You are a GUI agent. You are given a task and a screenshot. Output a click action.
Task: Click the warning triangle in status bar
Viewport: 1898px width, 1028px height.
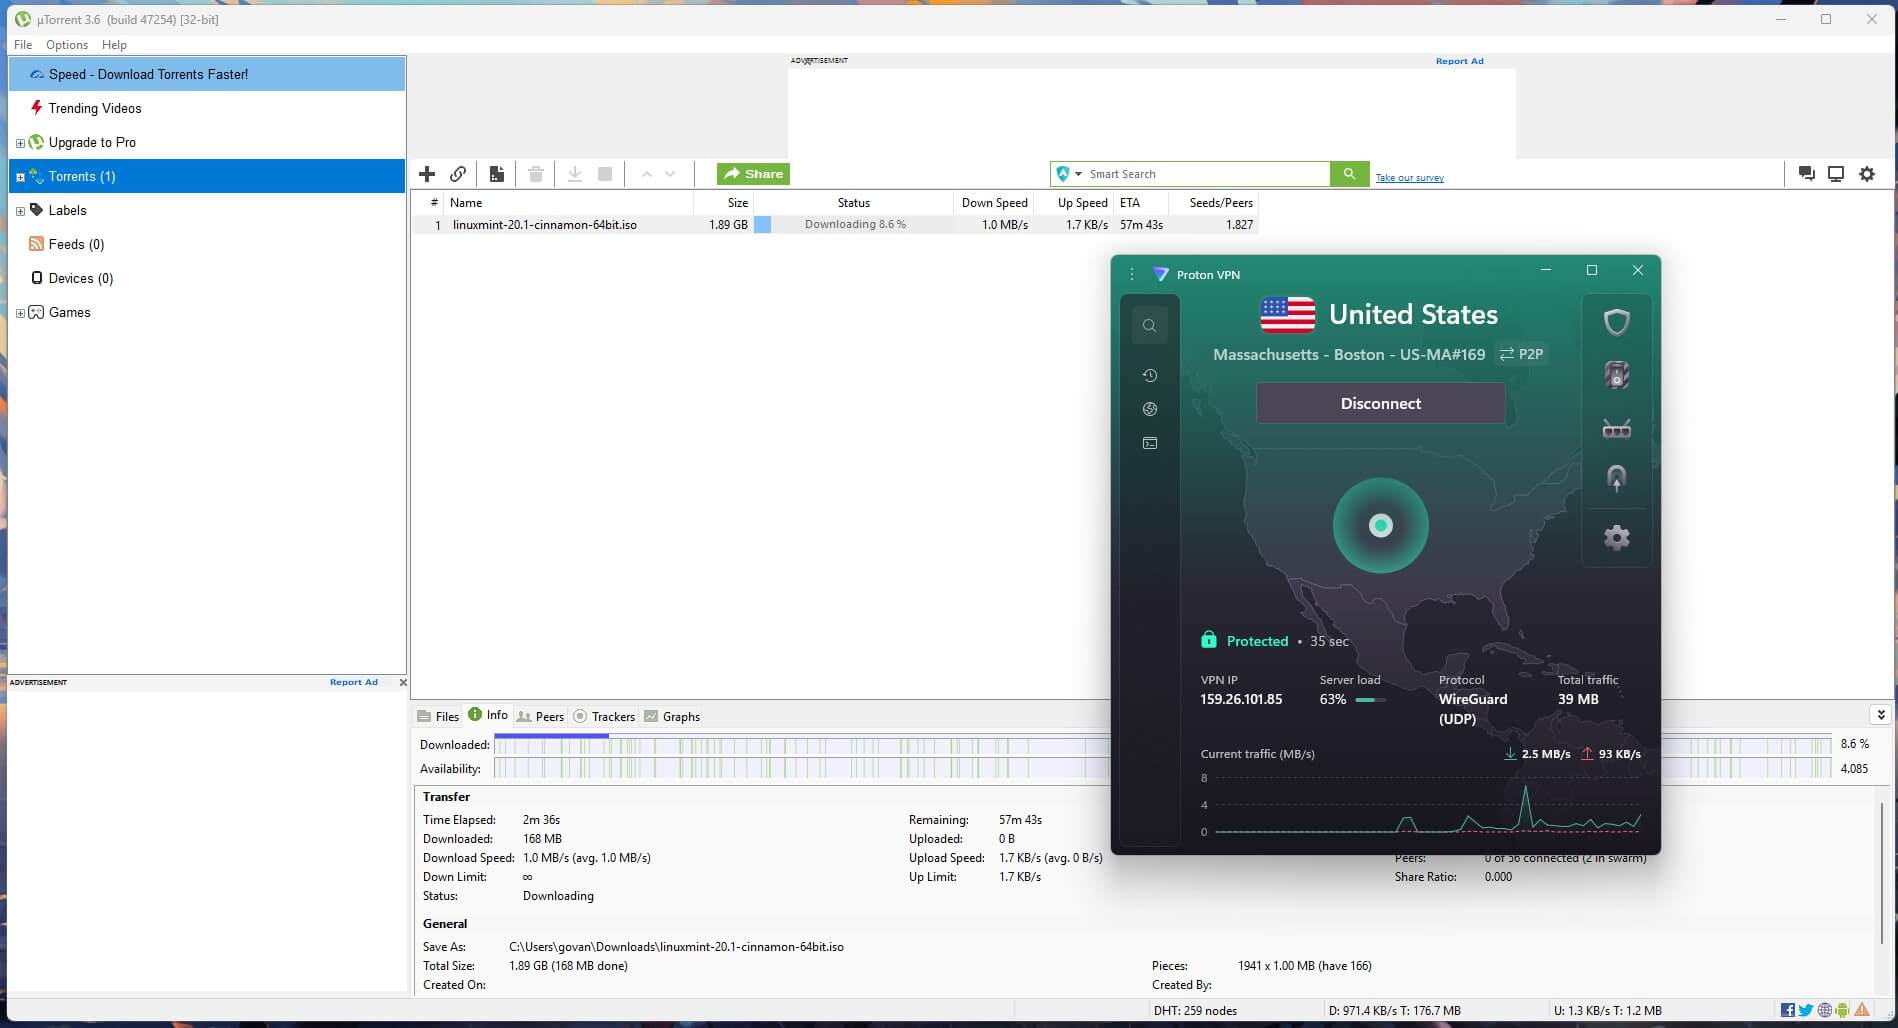pyautogui.click(x=1861, y=1010)
